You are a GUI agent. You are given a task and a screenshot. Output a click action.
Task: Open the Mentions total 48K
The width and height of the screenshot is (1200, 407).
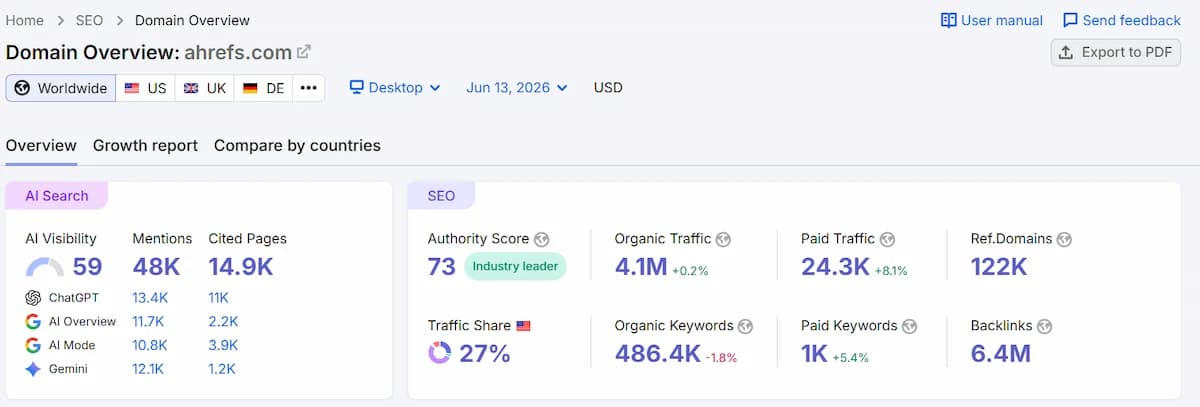(156, 267)
